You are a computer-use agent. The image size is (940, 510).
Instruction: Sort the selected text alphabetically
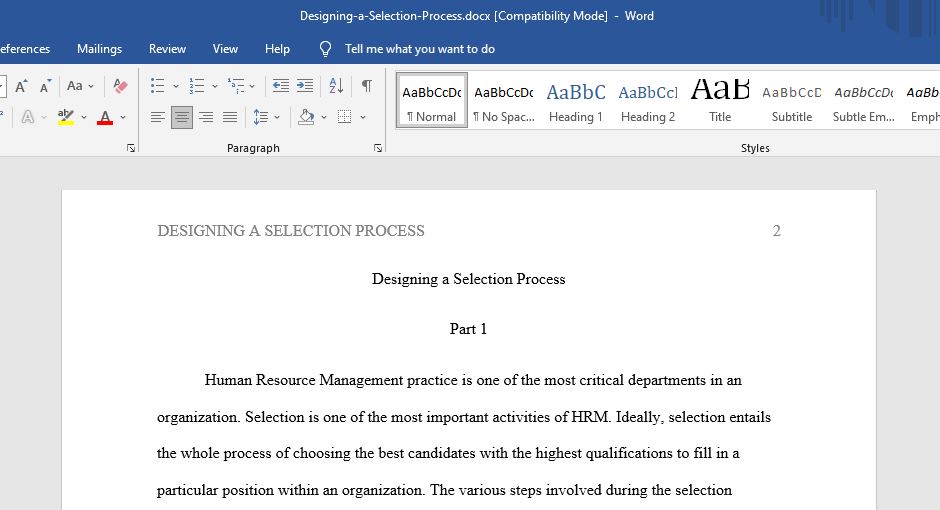[x=336, y=86]
